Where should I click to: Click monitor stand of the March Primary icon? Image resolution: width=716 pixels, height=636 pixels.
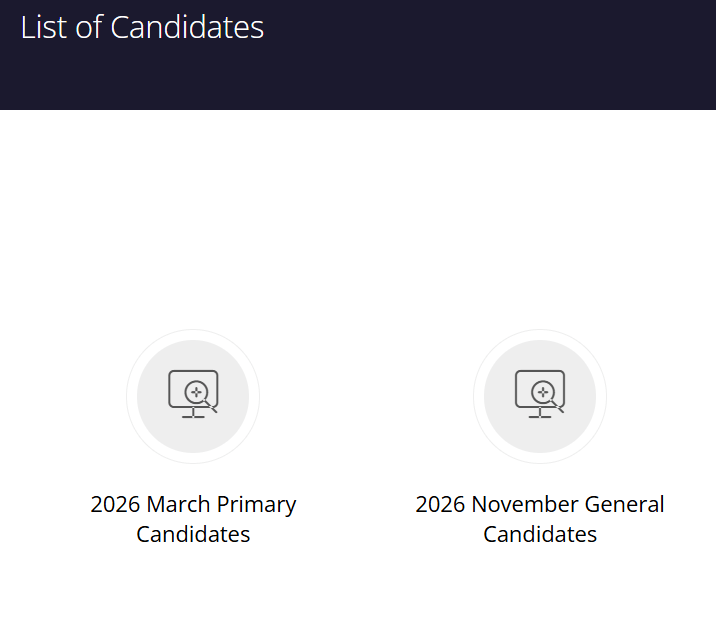click(x=193, y=414)
